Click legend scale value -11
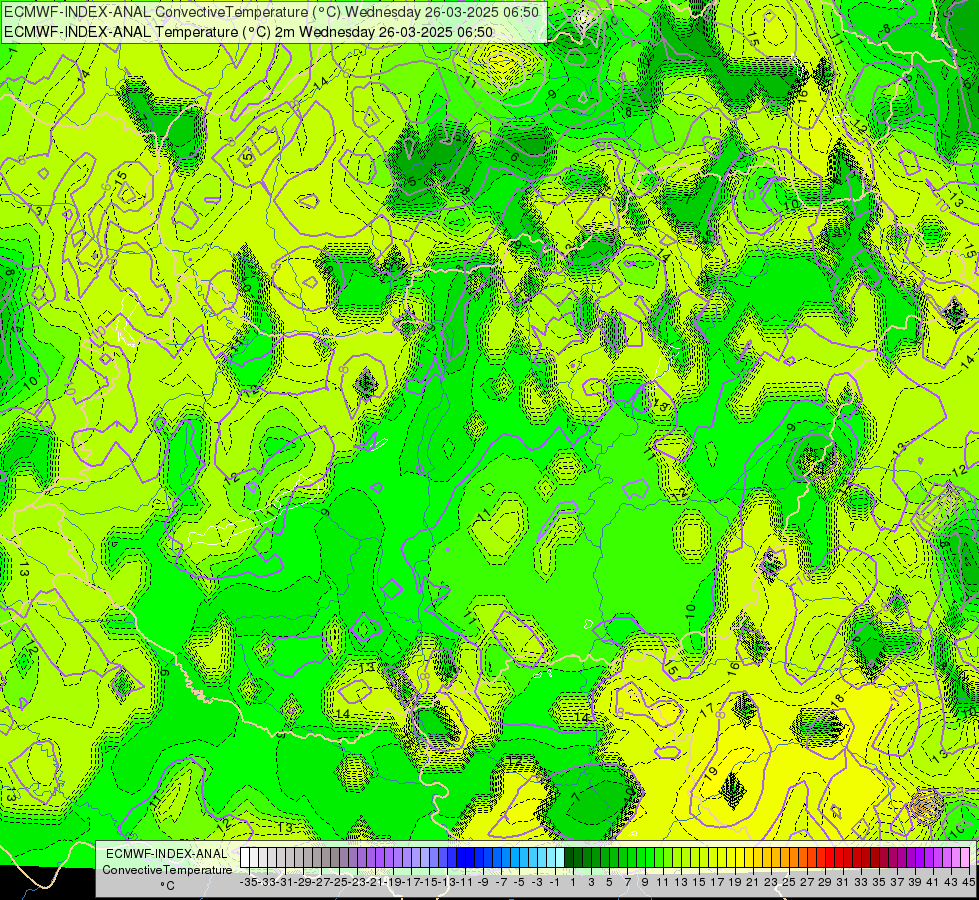 click(x=466, y=882)
